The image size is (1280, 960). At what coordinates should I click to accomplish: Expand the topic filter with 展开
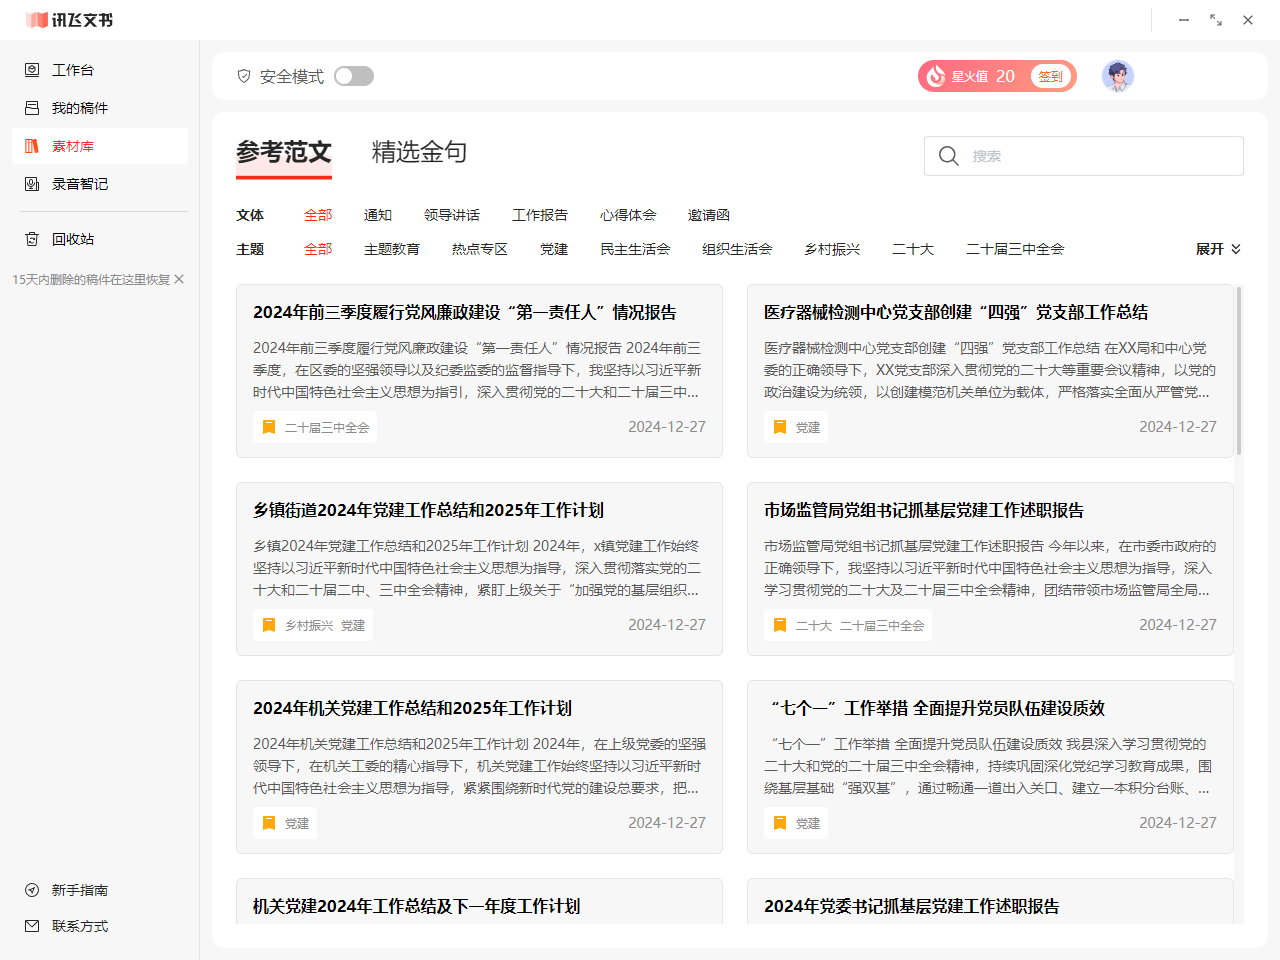(1218, 249)
